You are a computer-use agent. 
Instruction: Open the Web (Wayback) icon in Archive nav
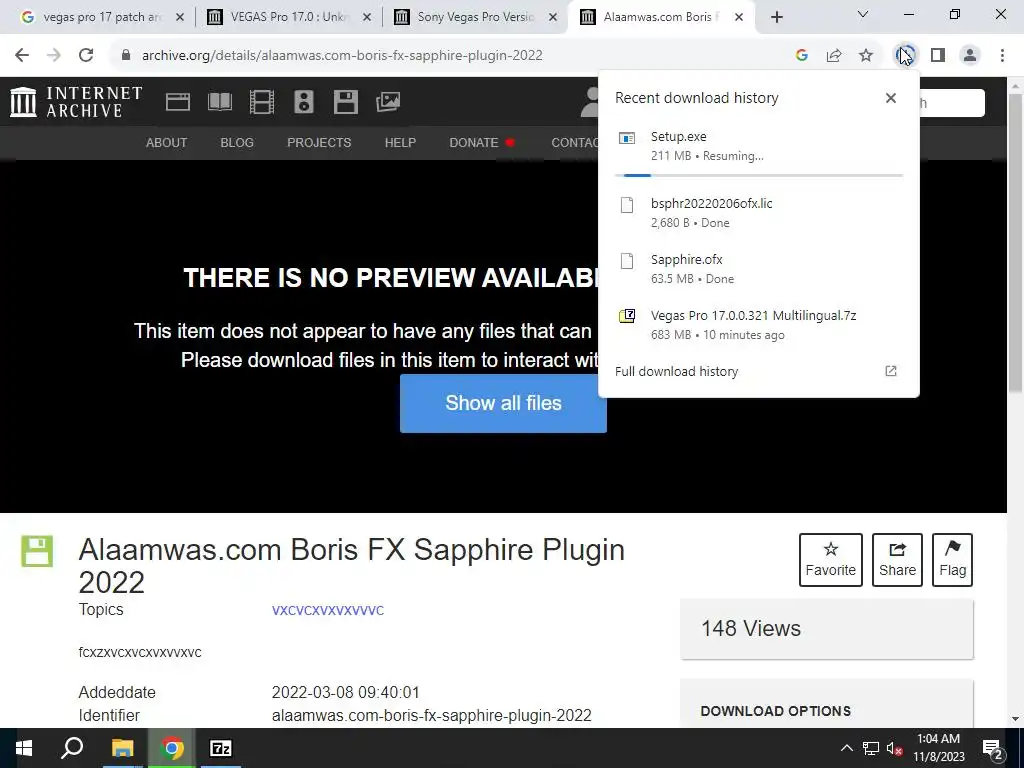pos(178,102)
